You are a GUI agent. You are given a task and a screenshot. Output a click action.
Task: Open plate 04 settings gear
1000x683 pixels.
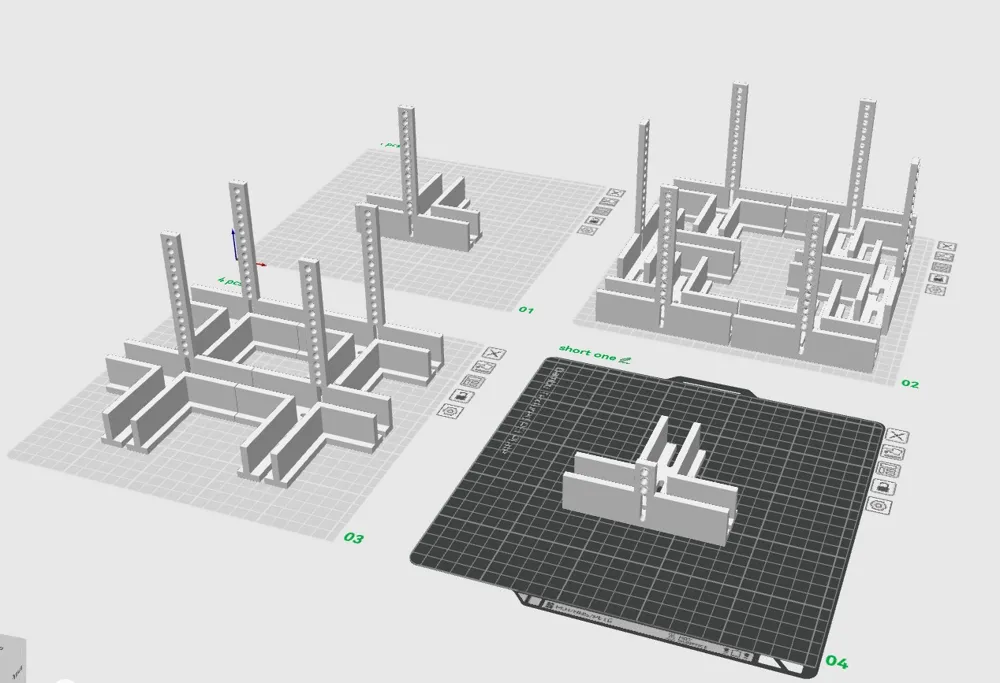pos(879,506)
